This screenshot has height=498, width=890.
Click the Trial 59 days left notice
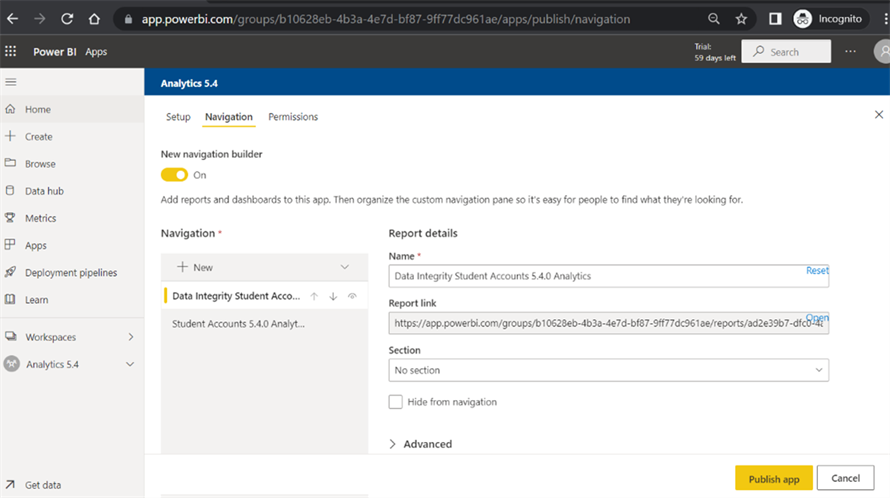(715, 52)
